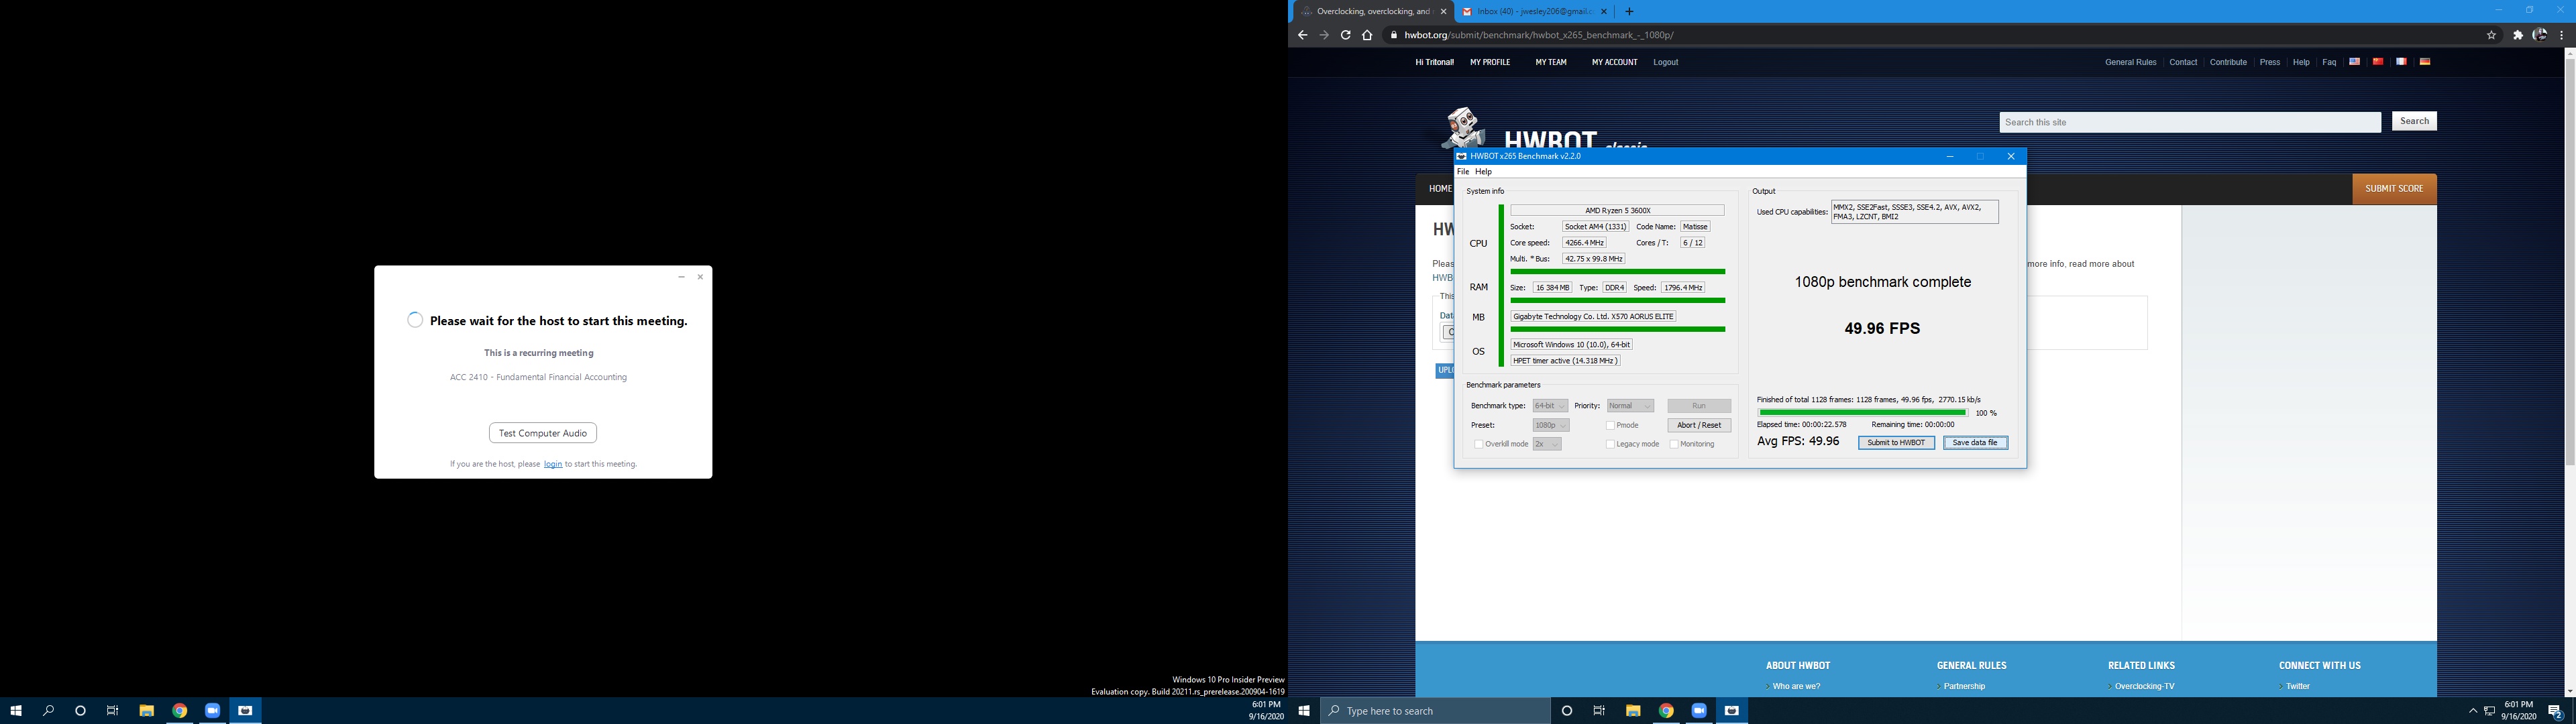Close the Gmail Inbox tab

tap(1604, 12)
